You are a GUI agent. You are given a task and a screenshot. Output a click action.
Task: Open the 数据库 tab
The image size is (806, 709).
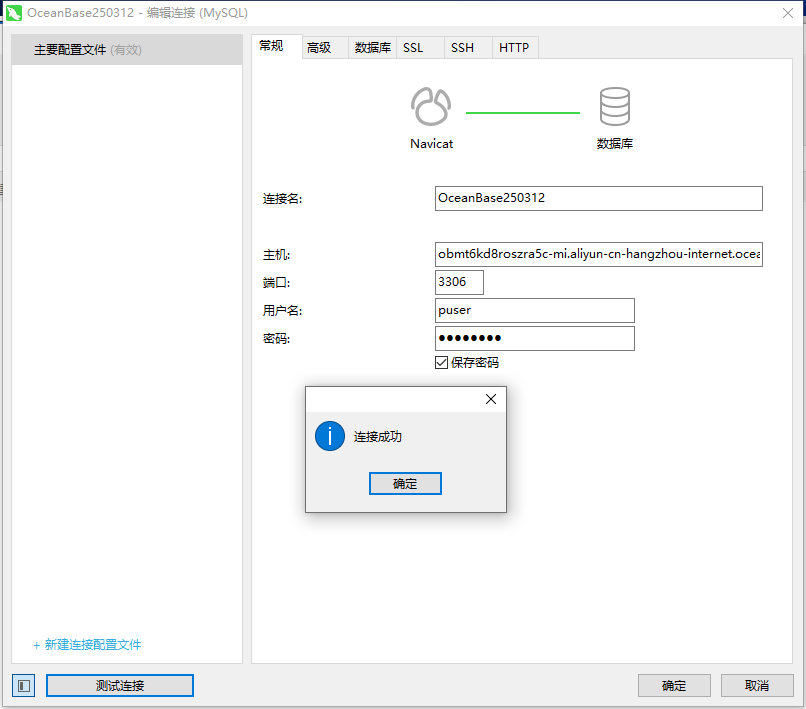[373, 48]
